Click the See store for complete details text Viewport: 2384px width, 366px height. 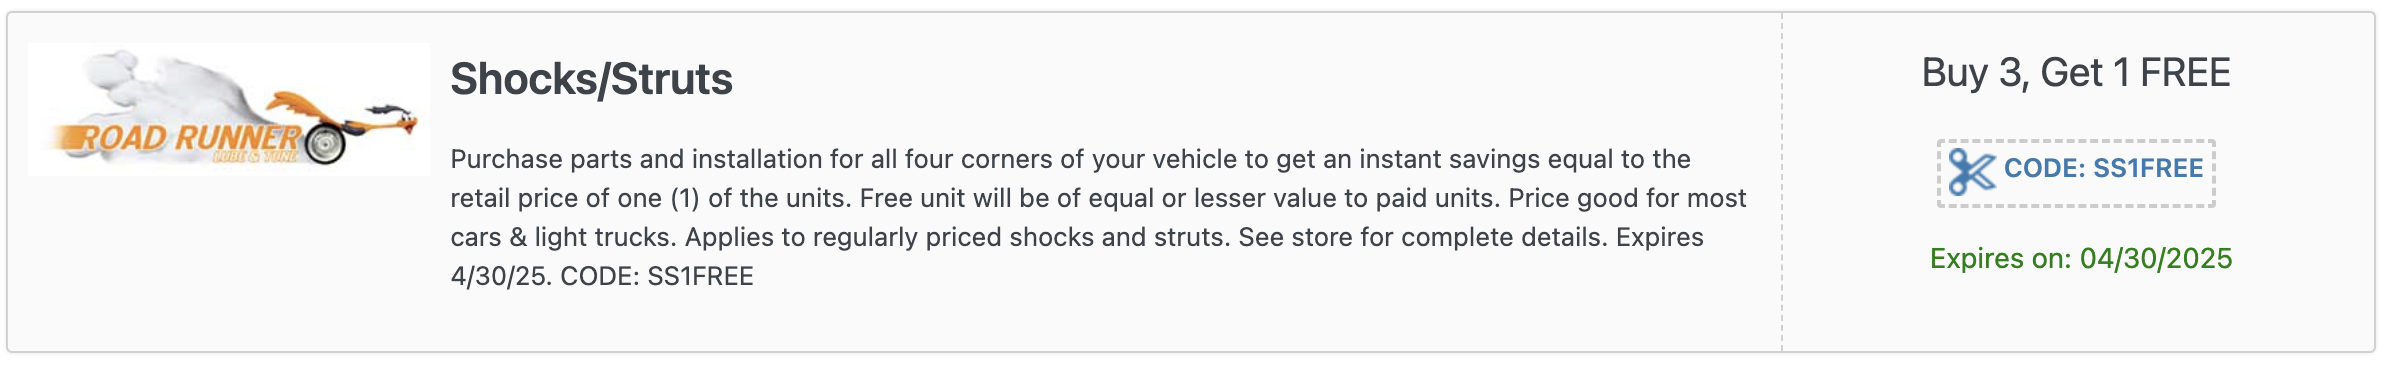1423,237
